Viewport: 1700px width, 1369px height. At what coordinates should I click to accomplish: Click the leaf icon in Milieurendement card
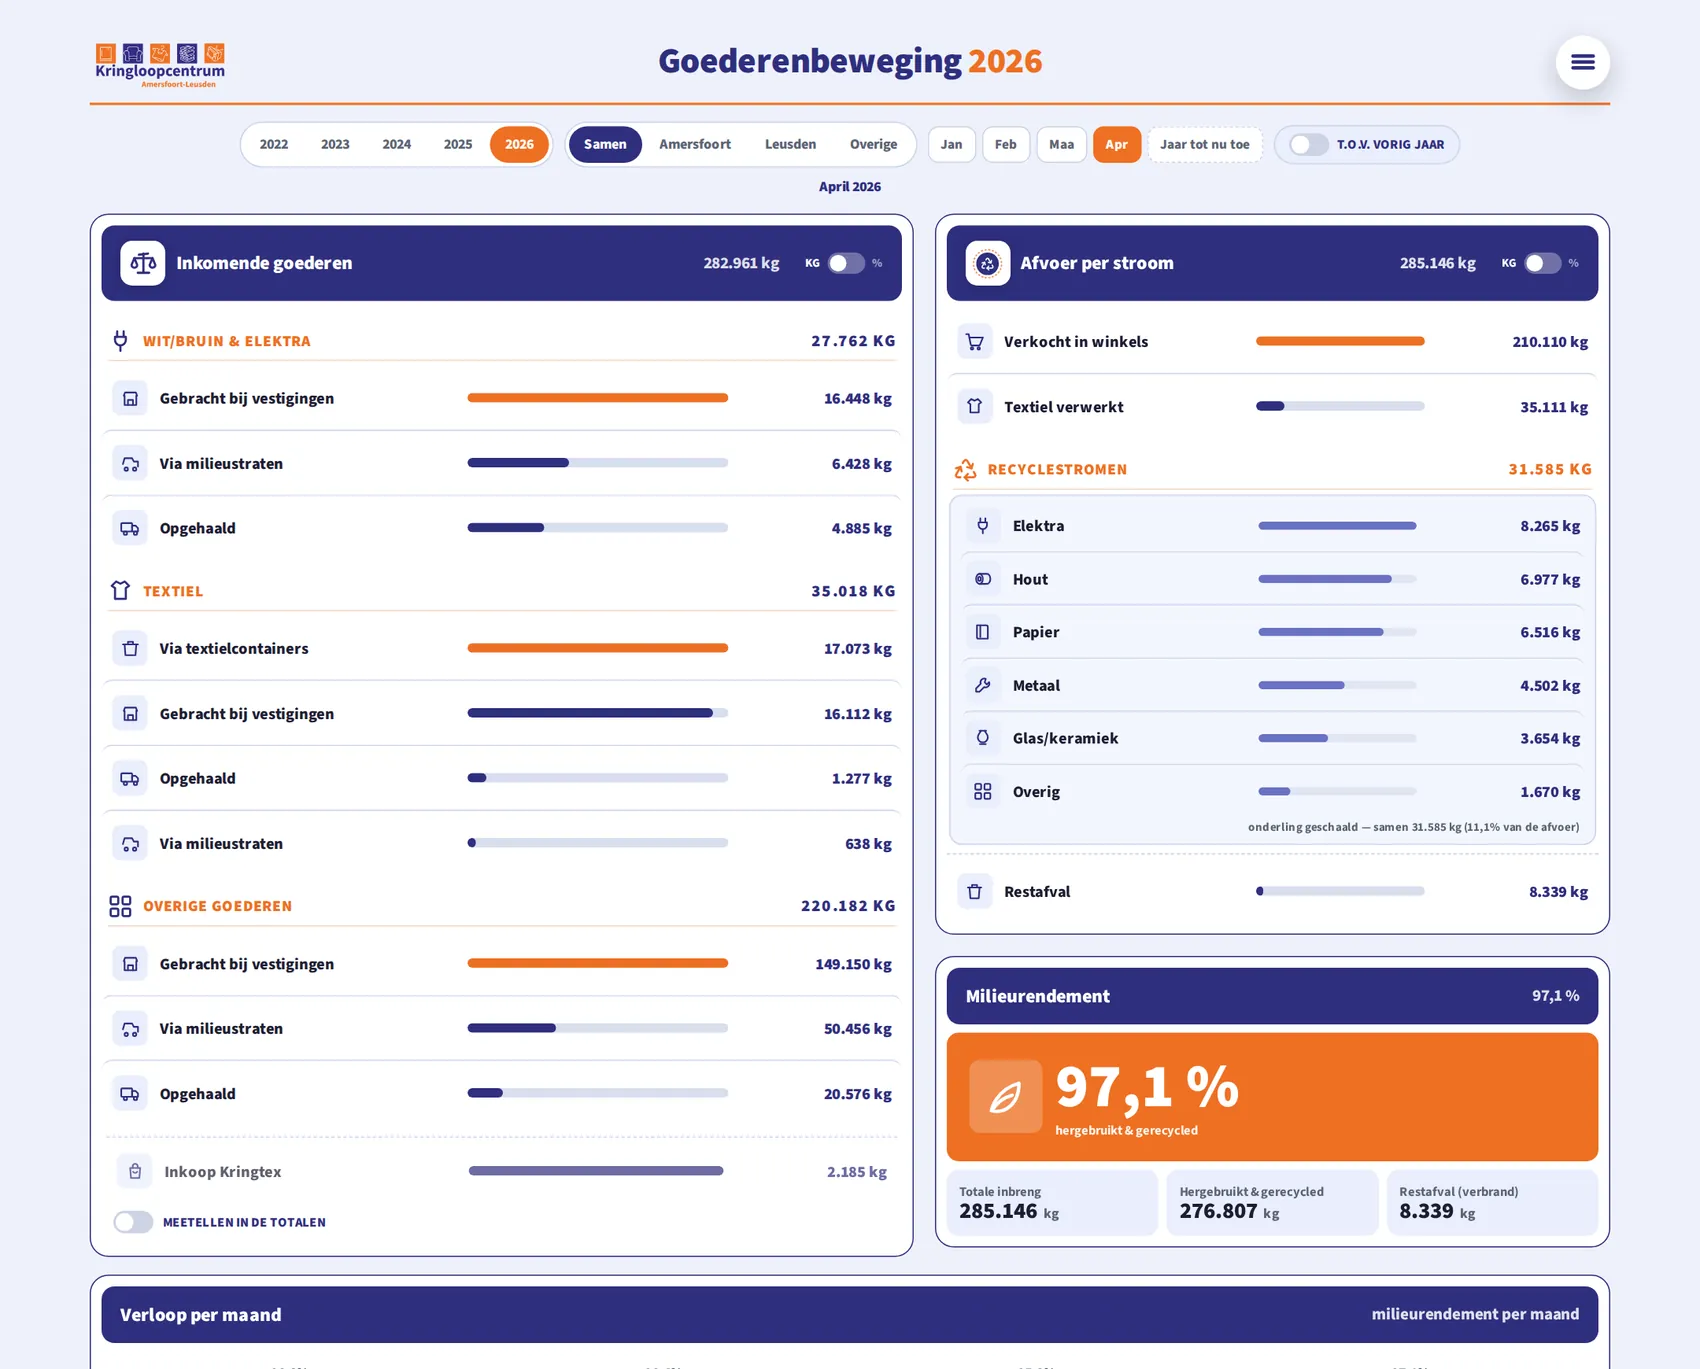click(1005, 1097)
